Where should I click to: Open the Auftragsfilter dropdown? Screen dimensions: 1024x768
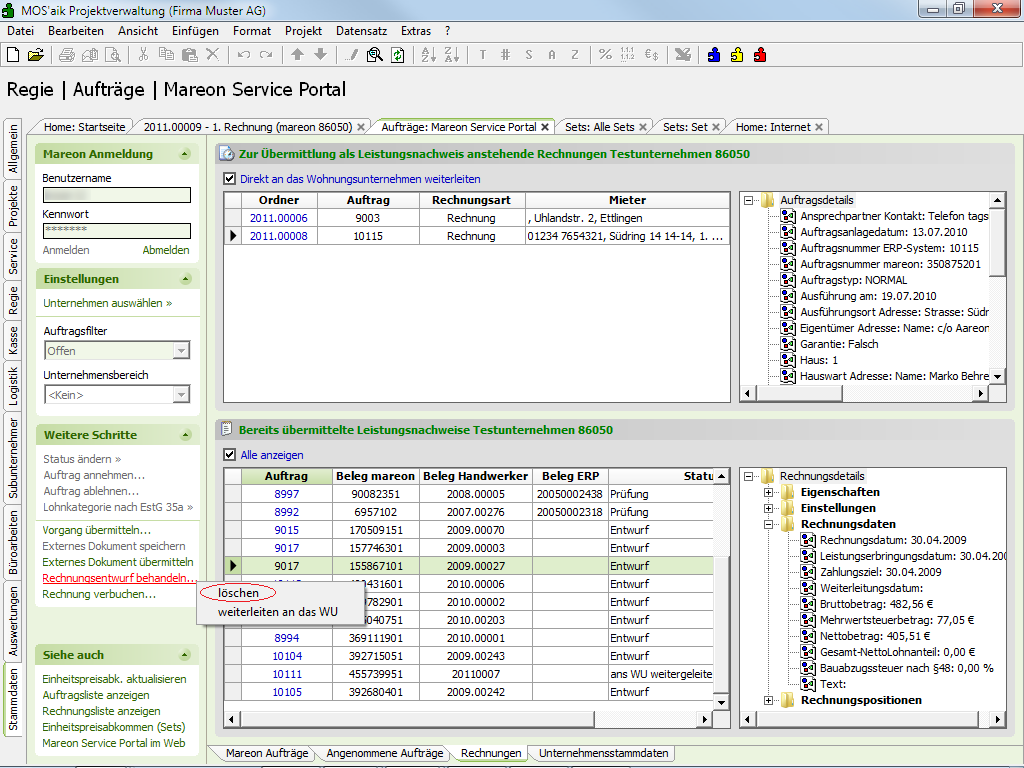coord(182,351)
